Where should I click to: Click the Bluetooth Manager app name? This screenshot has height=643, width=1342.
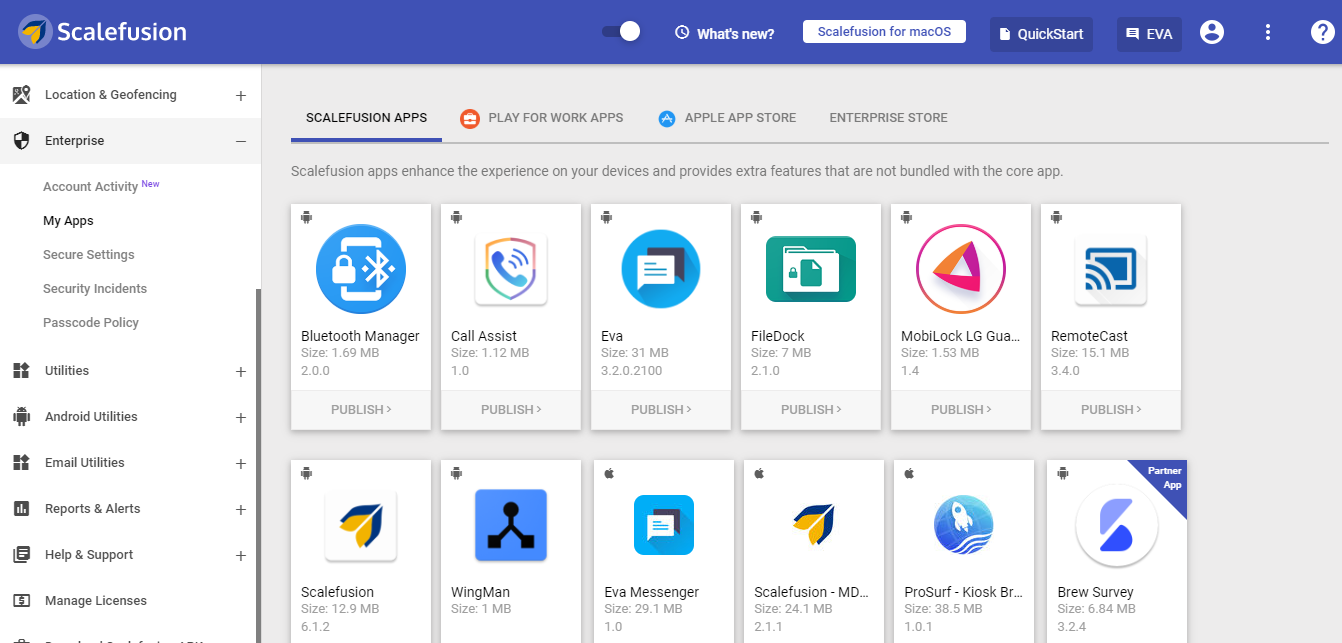pyautogui.click(x=360, y=336)
